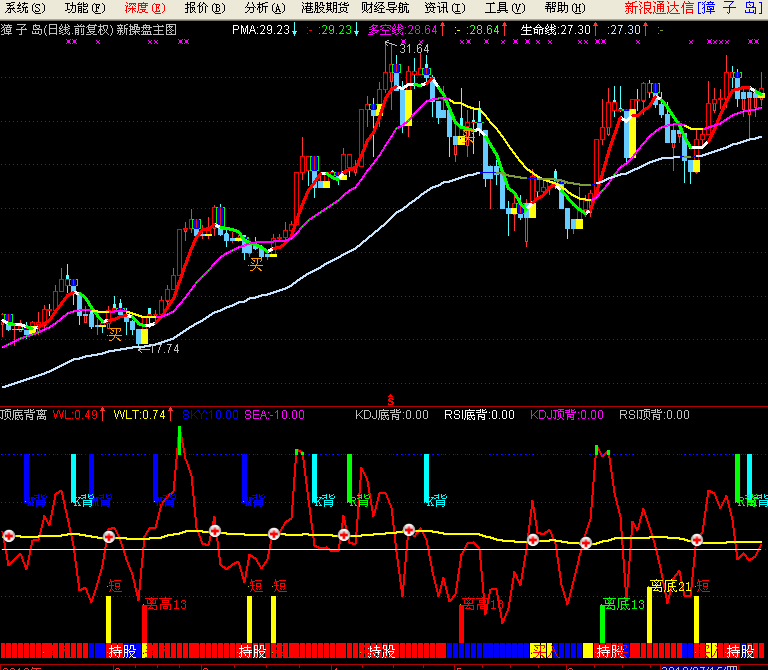The image size is (768, 670).
Task: Click the 离高13 marker in the indicator panel
Action: coord(165,604)
